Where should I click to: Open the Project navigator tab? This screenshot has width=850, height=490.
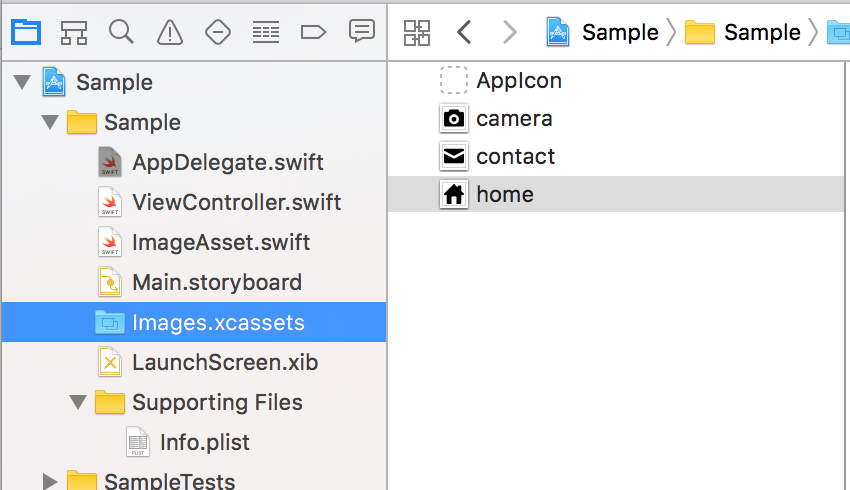tap(26, 32)
